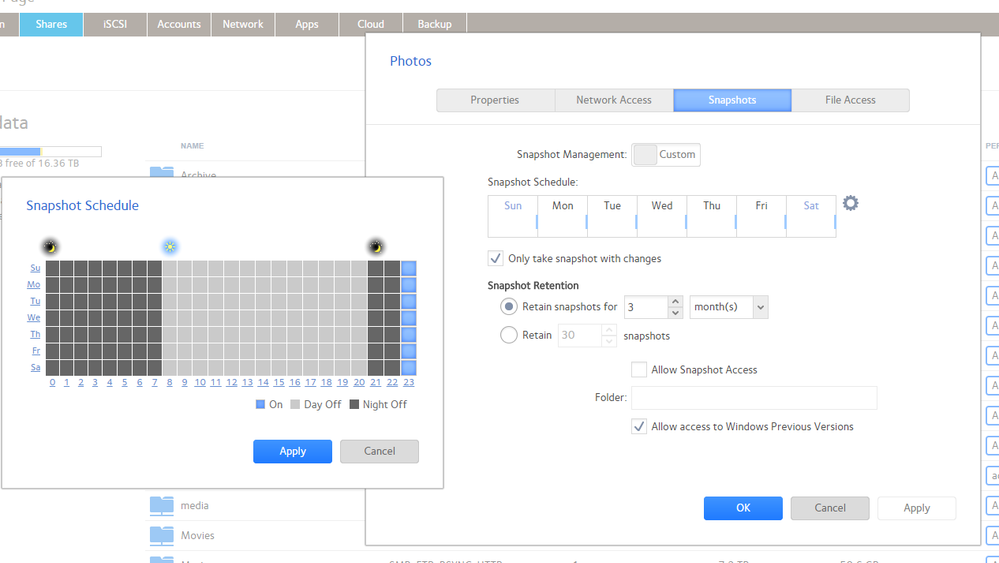Viewport: 999px width, 563px height.
Task: Click the moon icon above hour 21
Action: pyautogui.click(x=376, y=246)
